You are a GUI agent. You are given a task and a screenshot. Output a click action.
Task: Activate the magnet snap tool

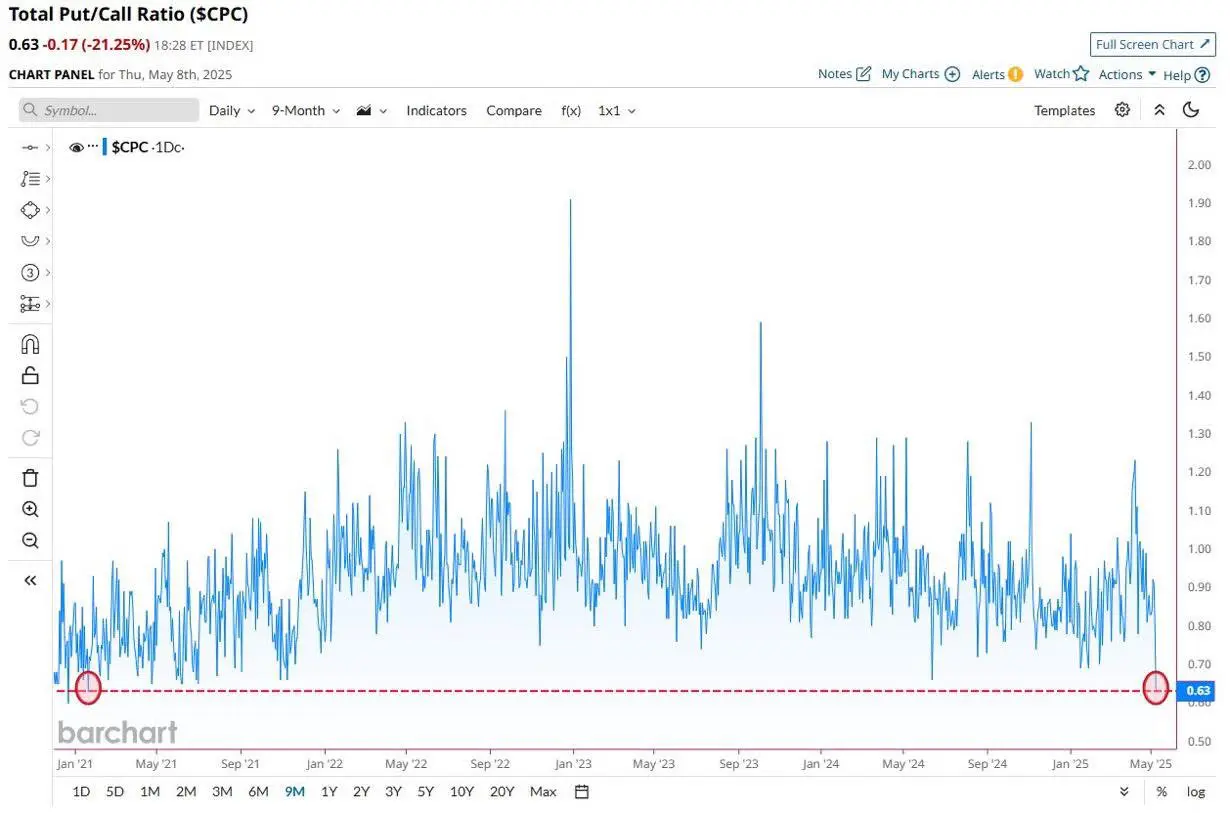pyautogui.click(x=30, y=345)
